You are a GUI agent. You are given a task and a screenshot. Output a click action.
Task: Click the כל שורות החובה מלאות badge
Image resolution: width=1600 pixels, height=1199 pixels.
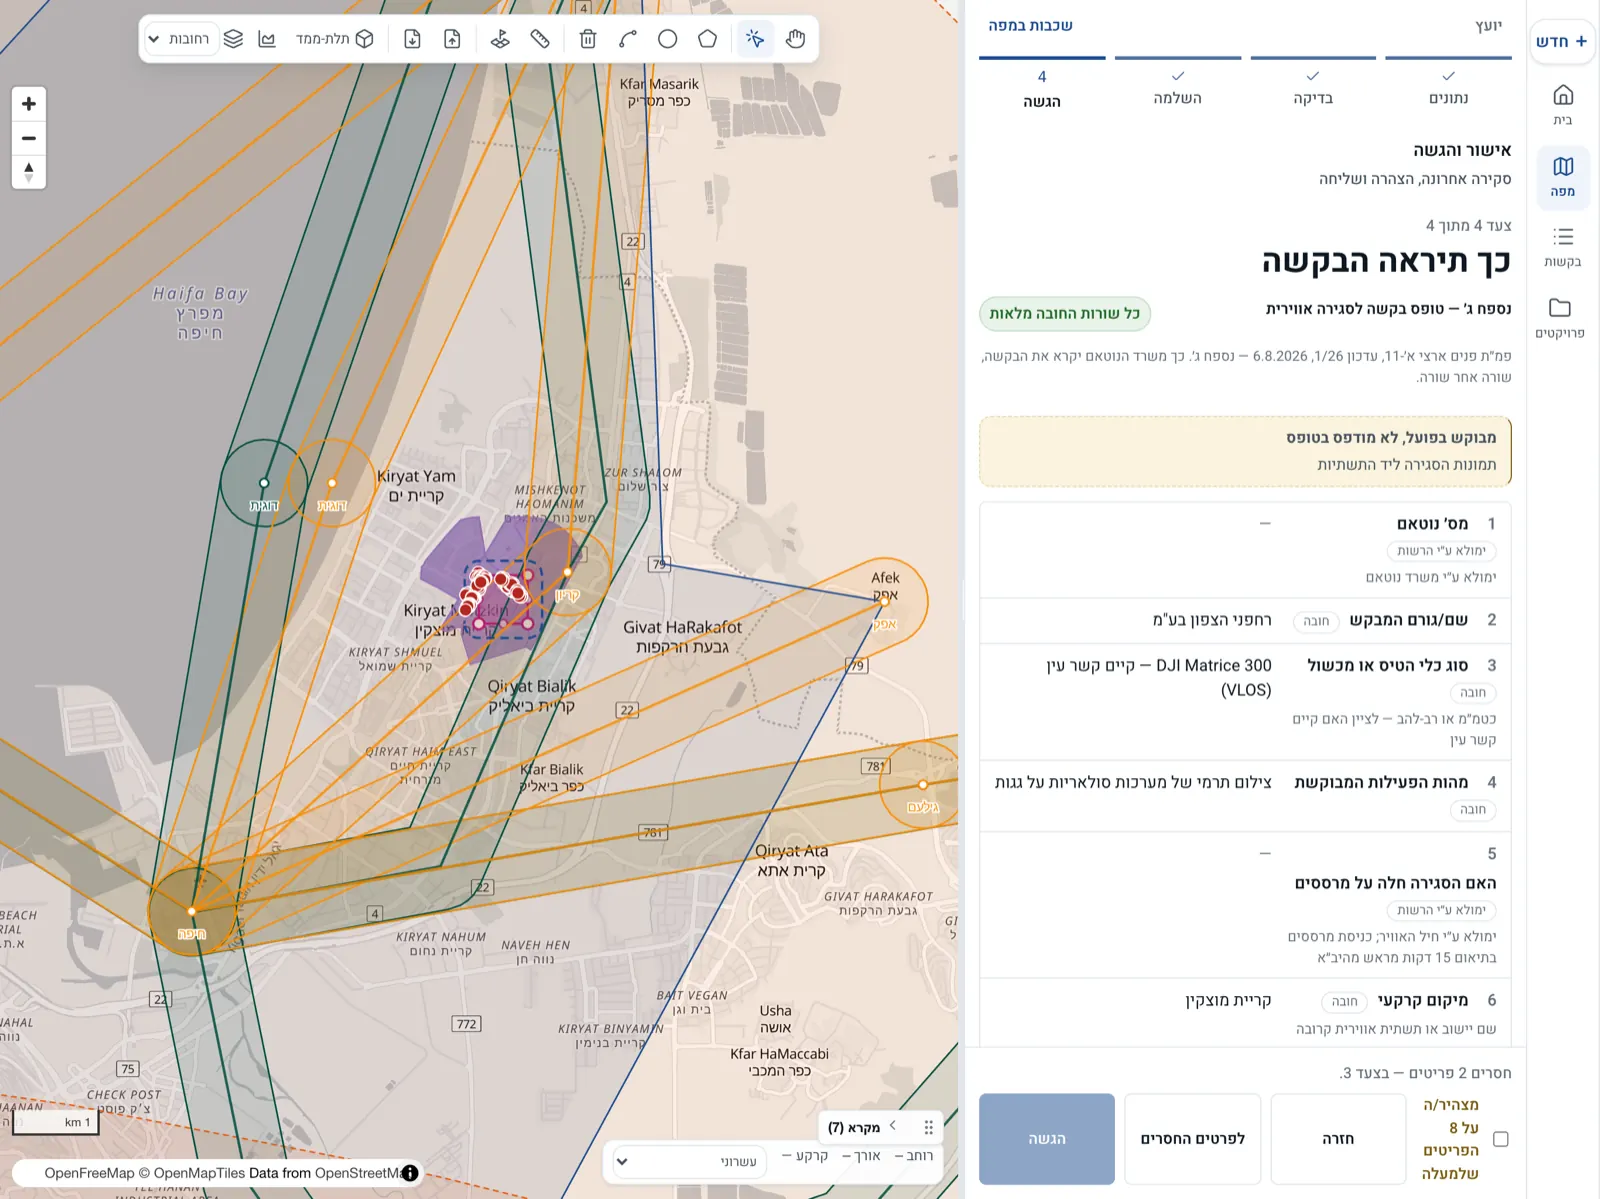[x=1065, y=314]
